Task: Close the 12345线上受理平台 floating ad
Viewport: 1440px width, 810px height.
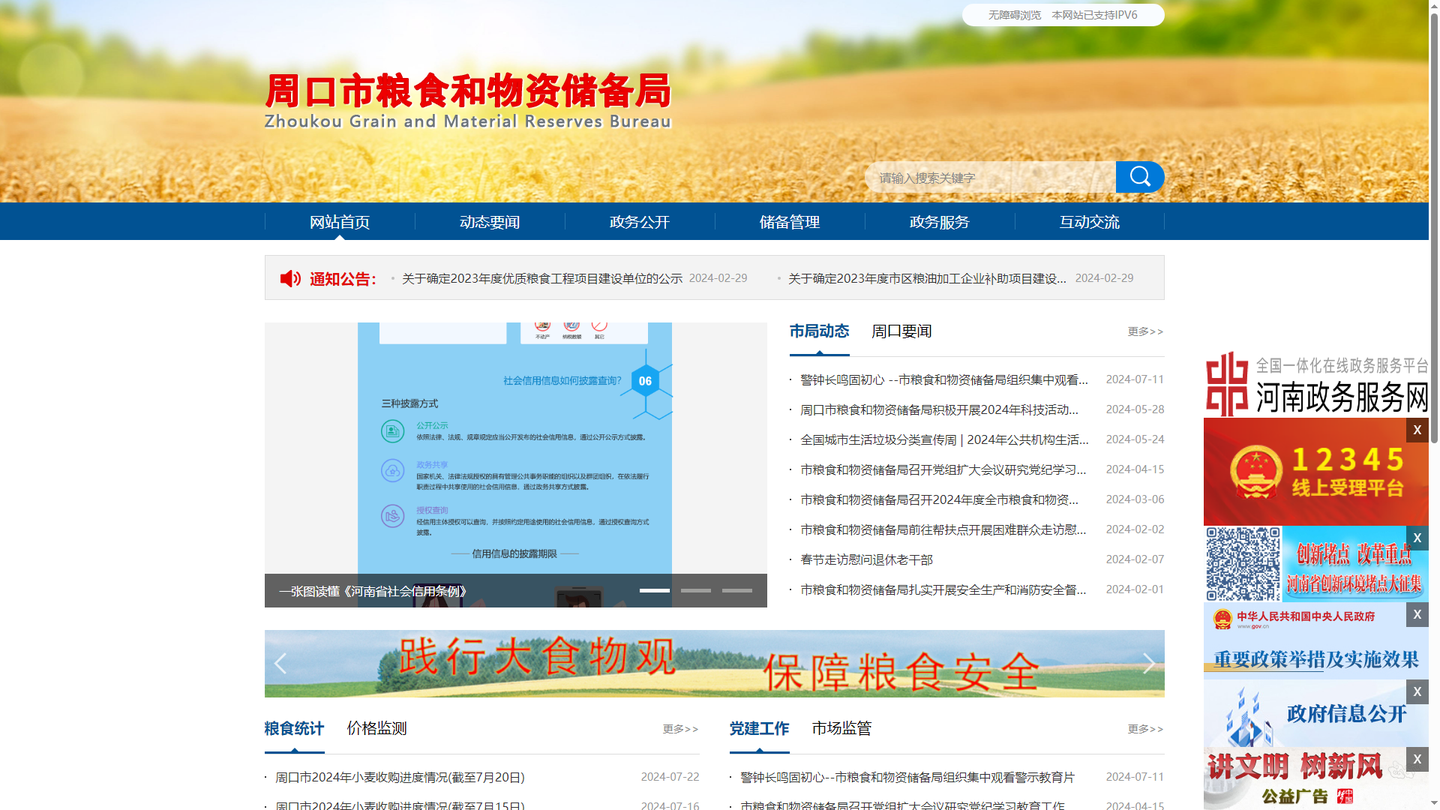Action: tap(1417, 429)
